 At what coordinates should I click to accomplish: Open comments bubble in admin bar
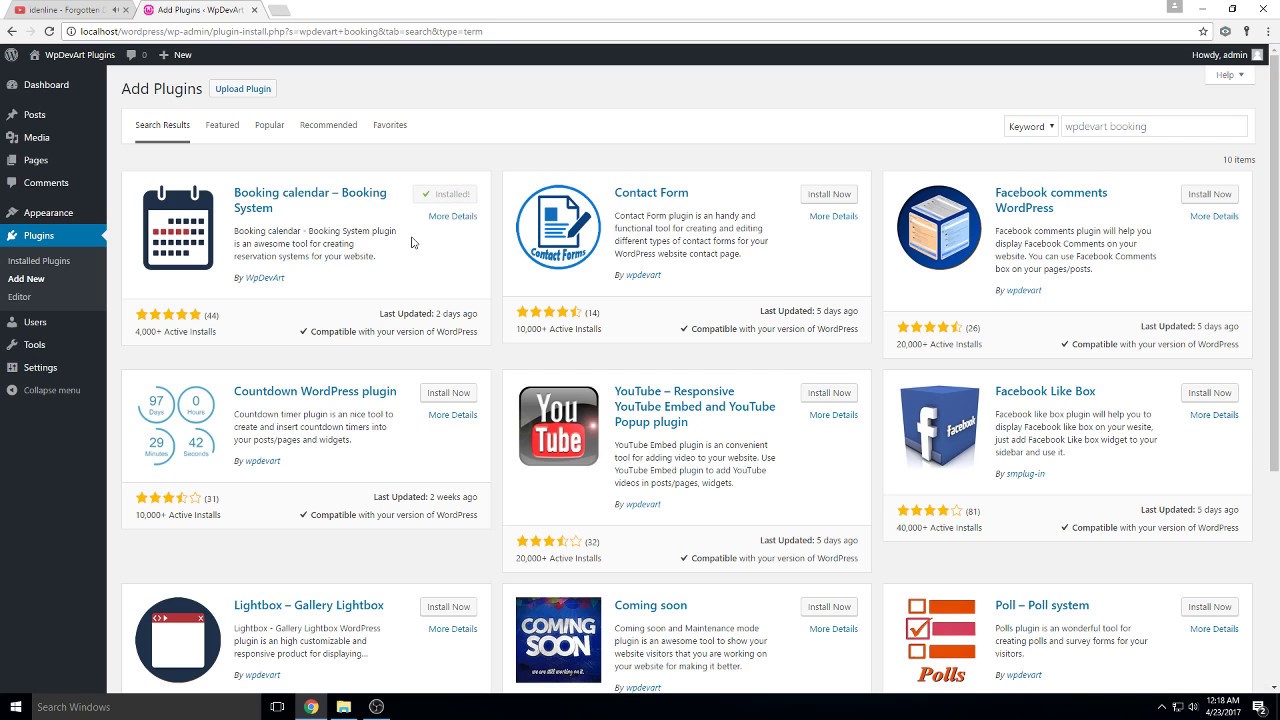[137, 55]
